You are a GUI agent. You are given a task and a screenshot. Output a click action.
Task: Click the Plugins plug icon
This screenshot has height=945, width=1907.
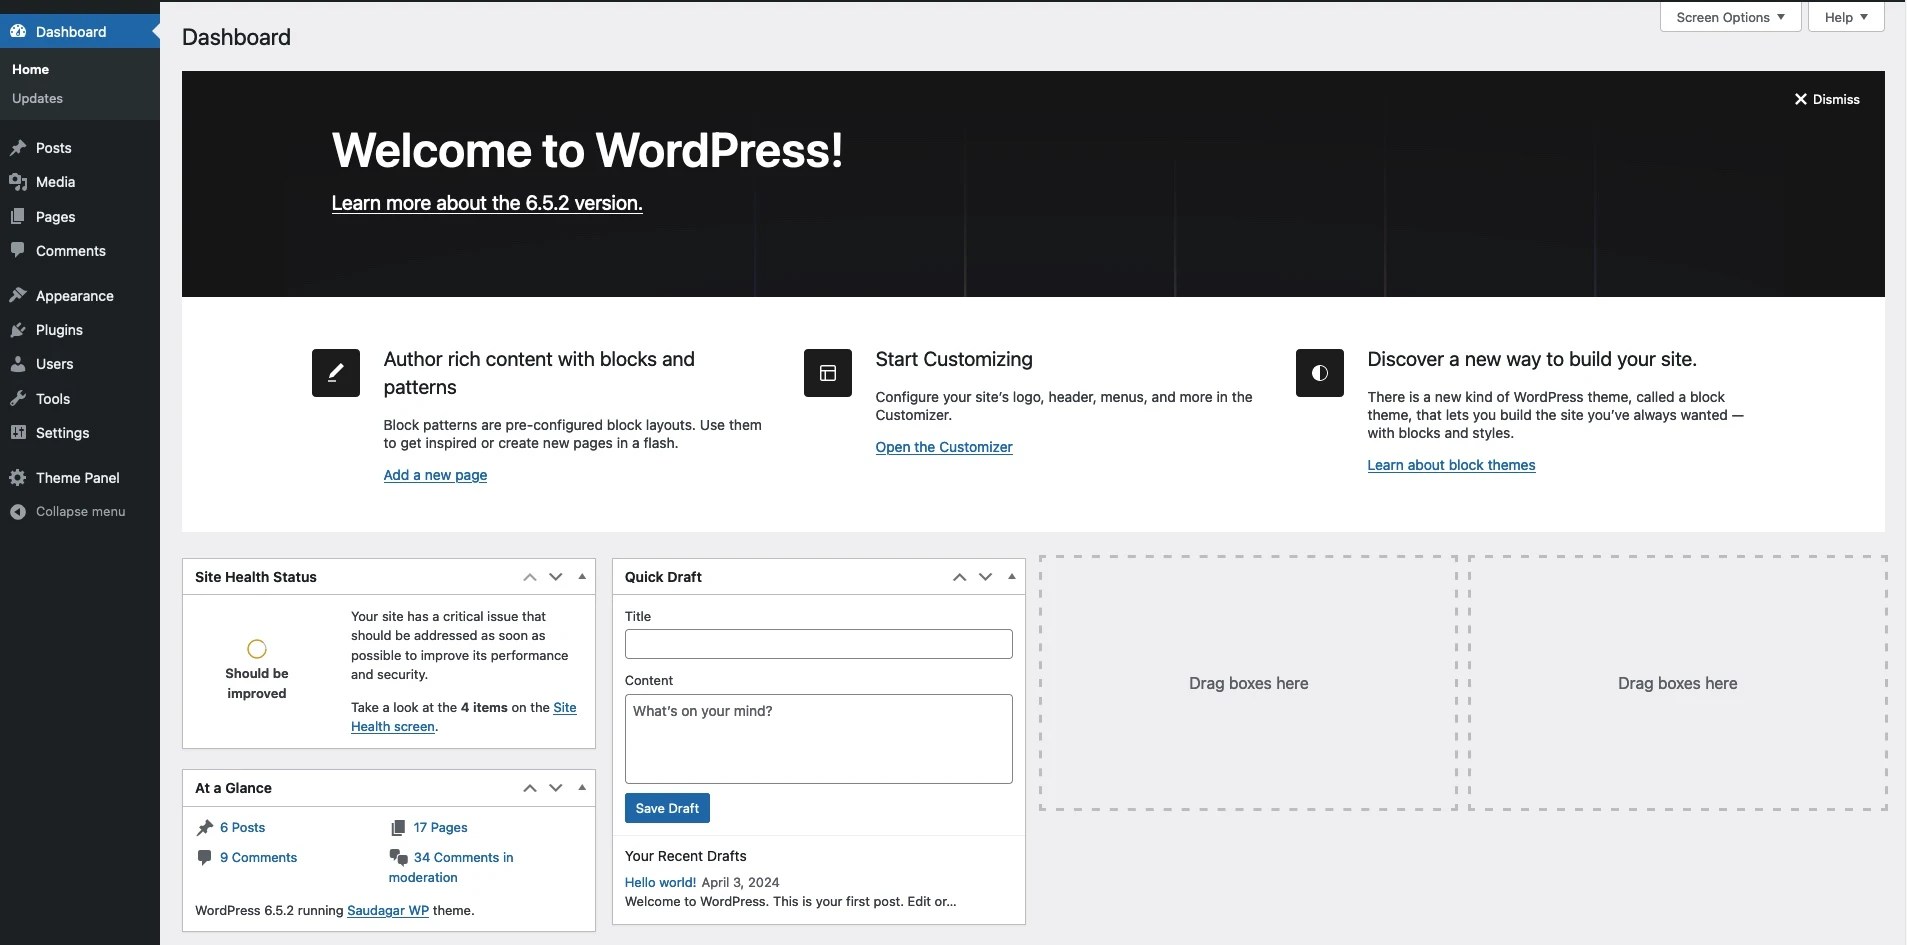(x=17, y=330)
